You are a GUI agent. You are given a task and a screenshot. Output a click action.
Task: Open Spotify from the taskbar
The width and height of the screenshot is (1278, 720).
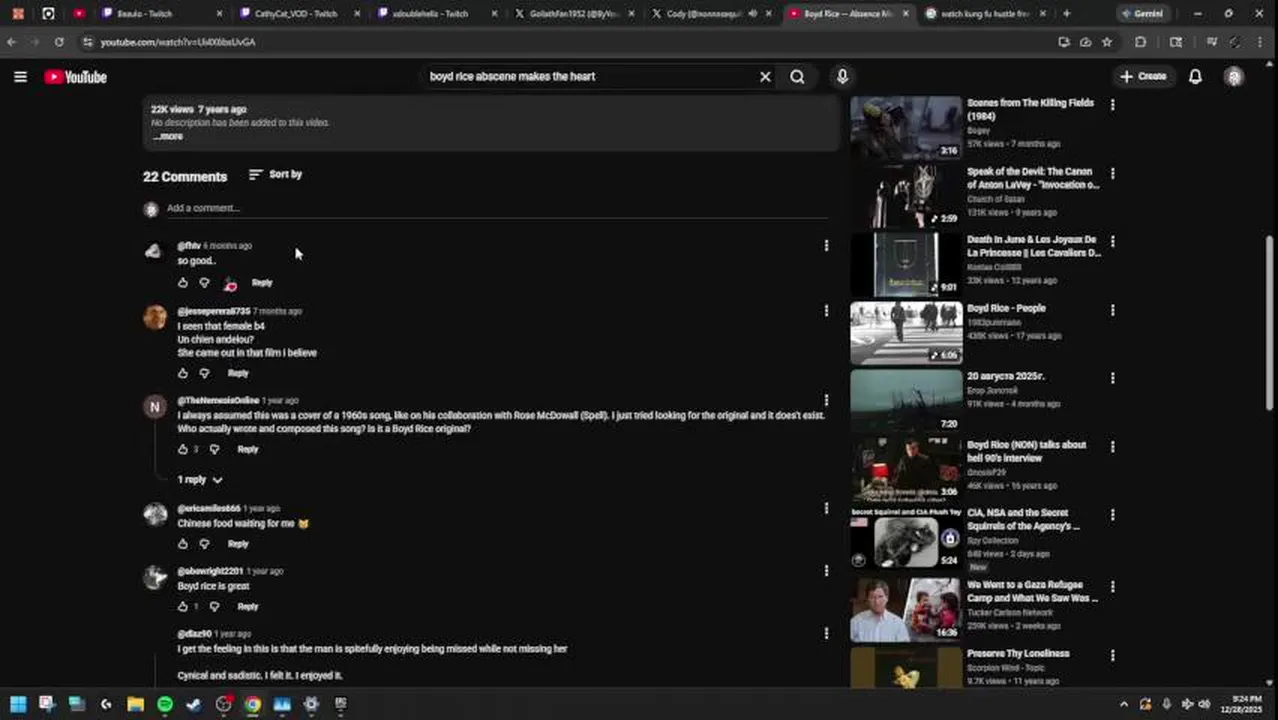click(x=164, y=704)
